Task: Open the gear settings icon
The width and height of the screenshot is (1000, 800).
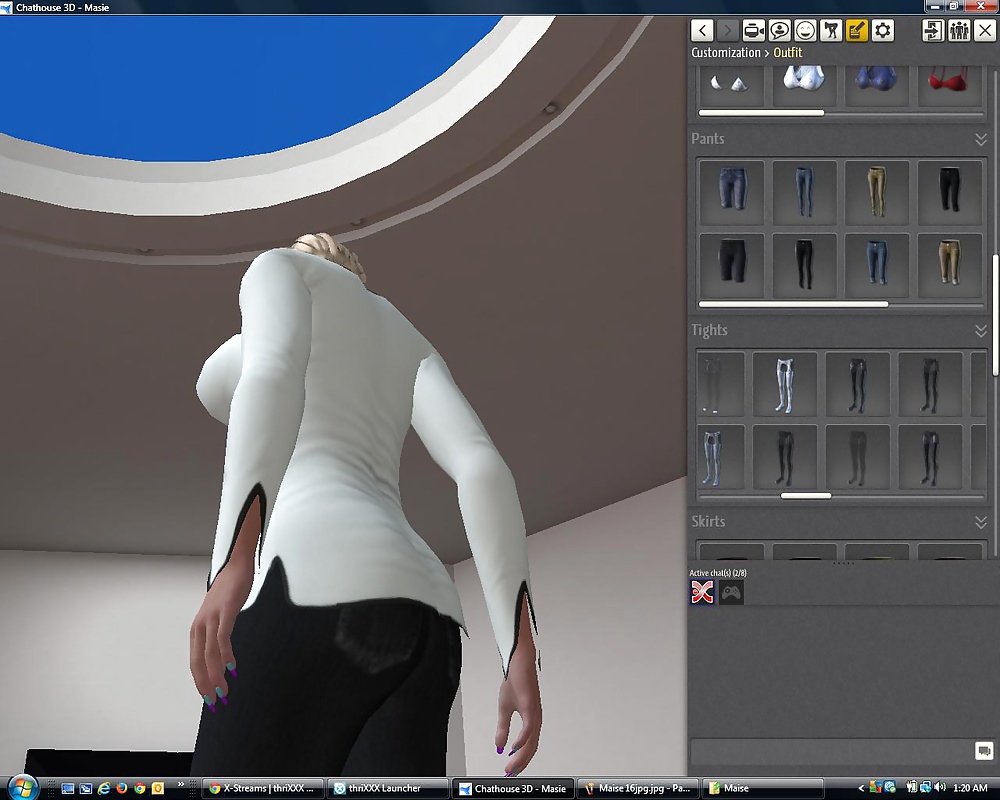Action: pos(883,31)
